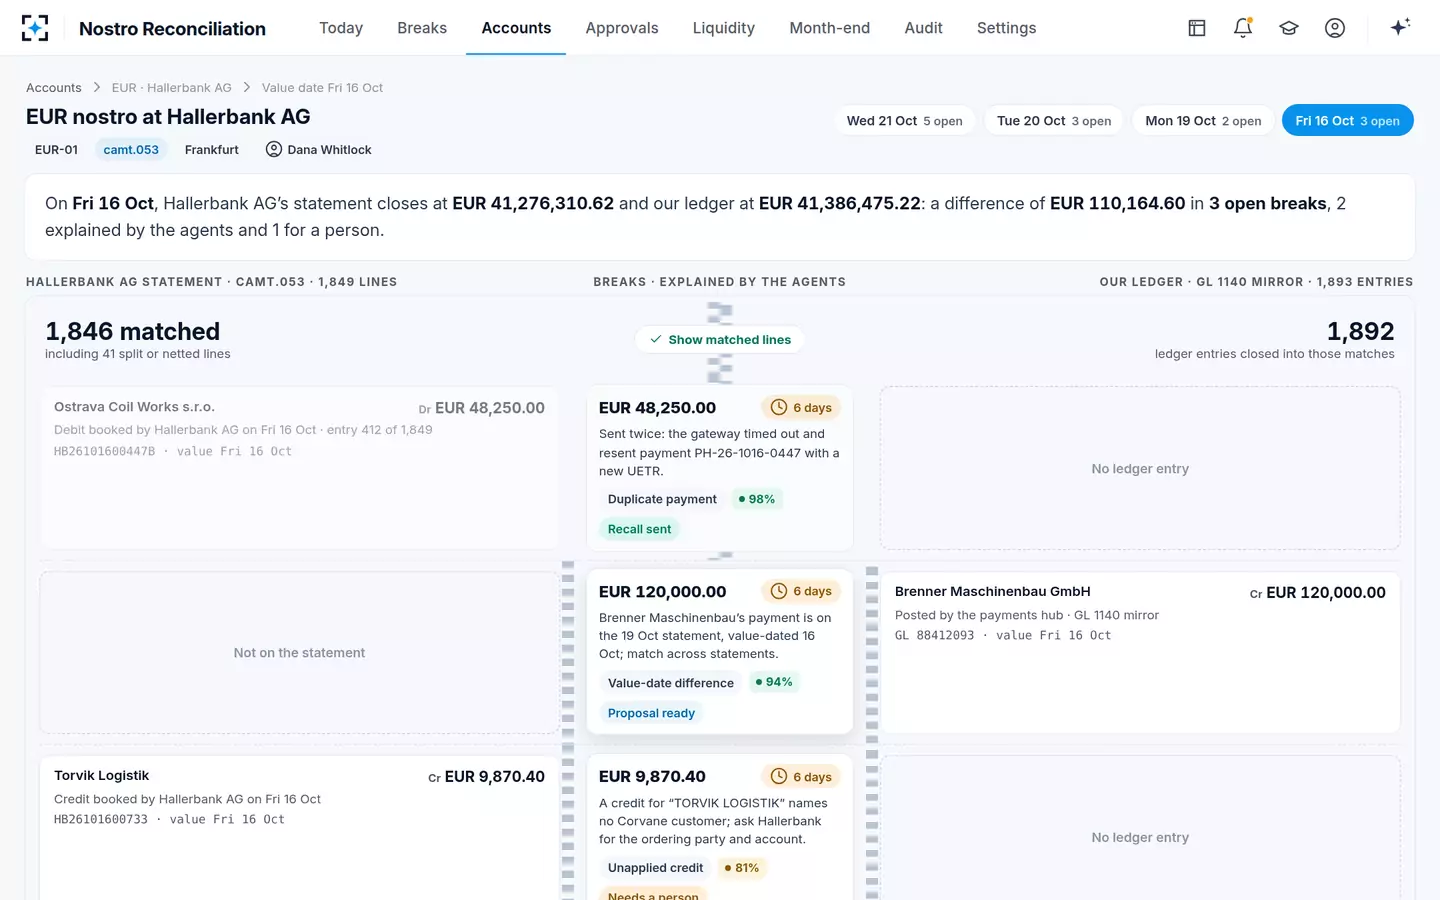Open the user profile icon

pyautogui.click(x=1335, y=28)
